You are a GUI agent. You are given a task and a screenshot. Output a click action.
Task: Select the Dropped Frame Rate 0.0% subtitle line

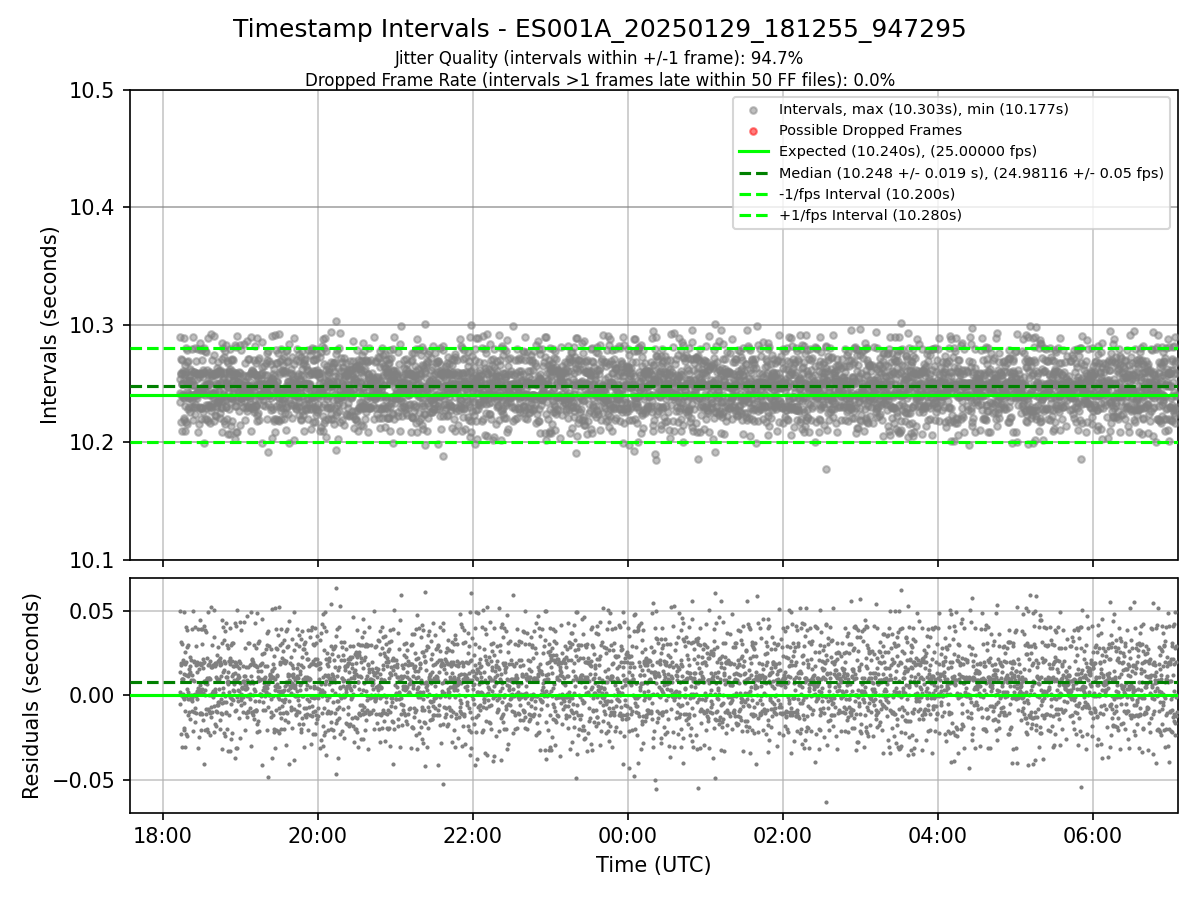click(x=600, y=80)
